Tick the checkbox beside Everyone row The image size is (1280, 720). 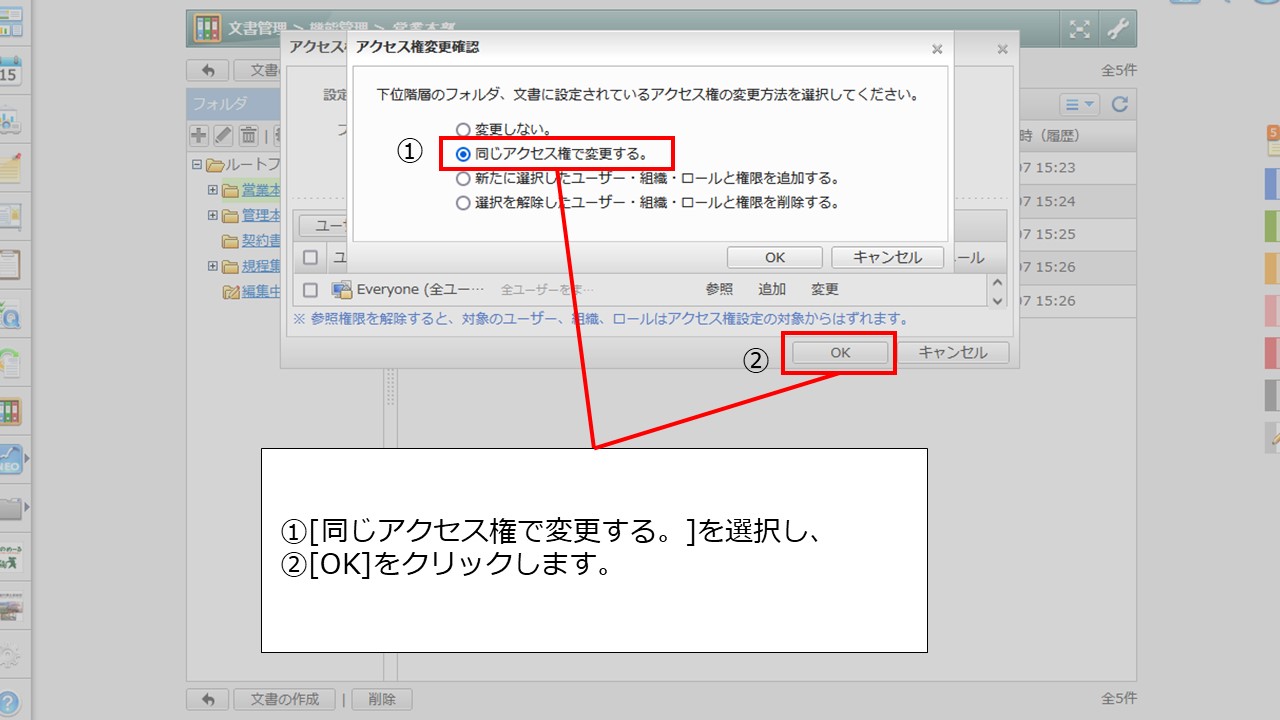pos(310,290)
